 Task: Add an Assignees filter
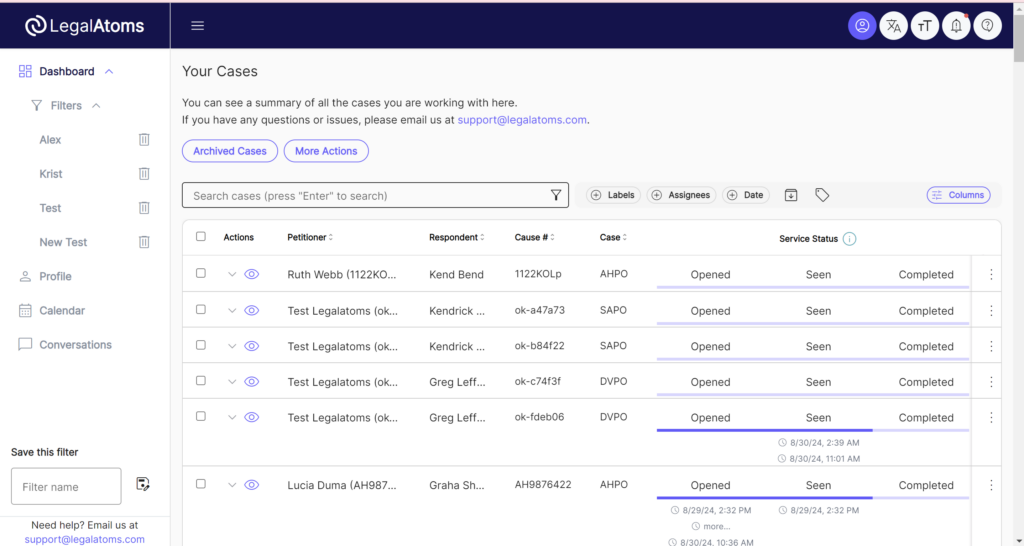(681, 195)
